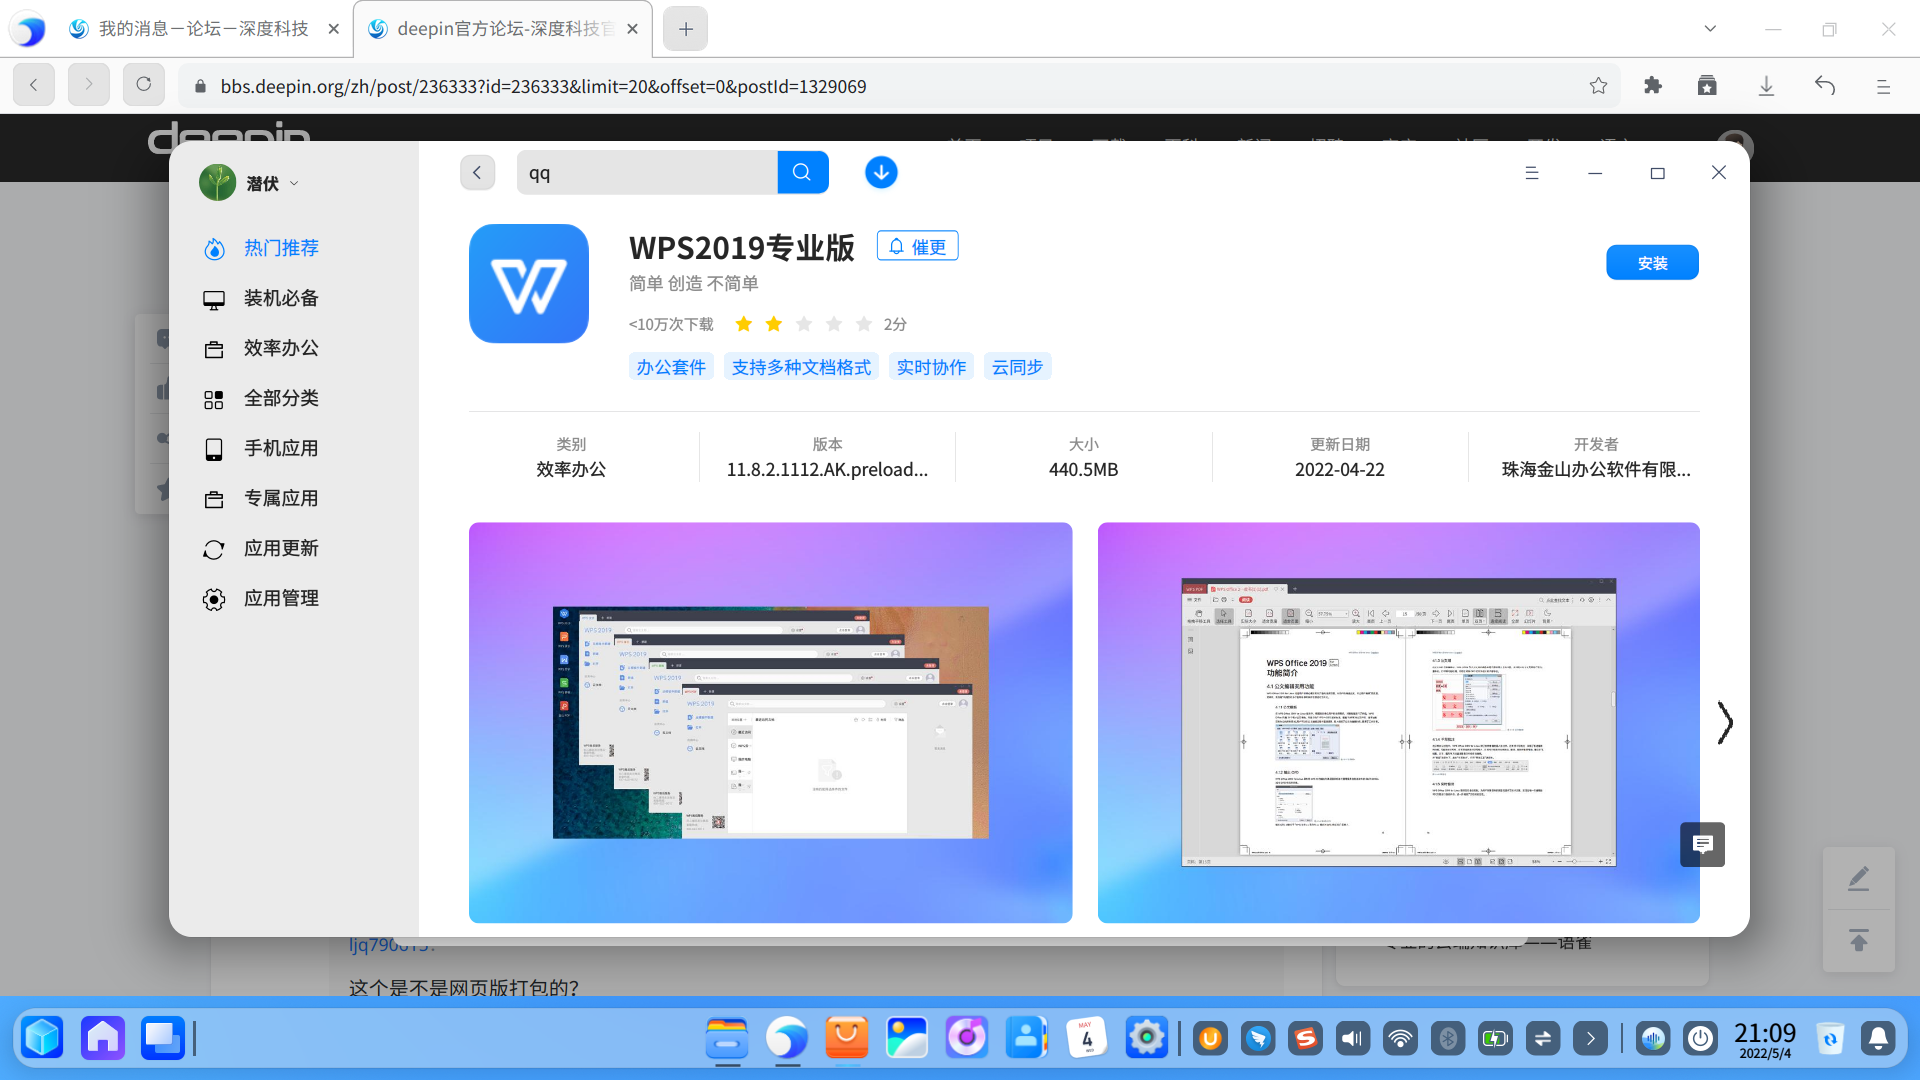Show next screenshot with right chevron
Screen dimensions: 1920x1080
[x=1724, y=722]
